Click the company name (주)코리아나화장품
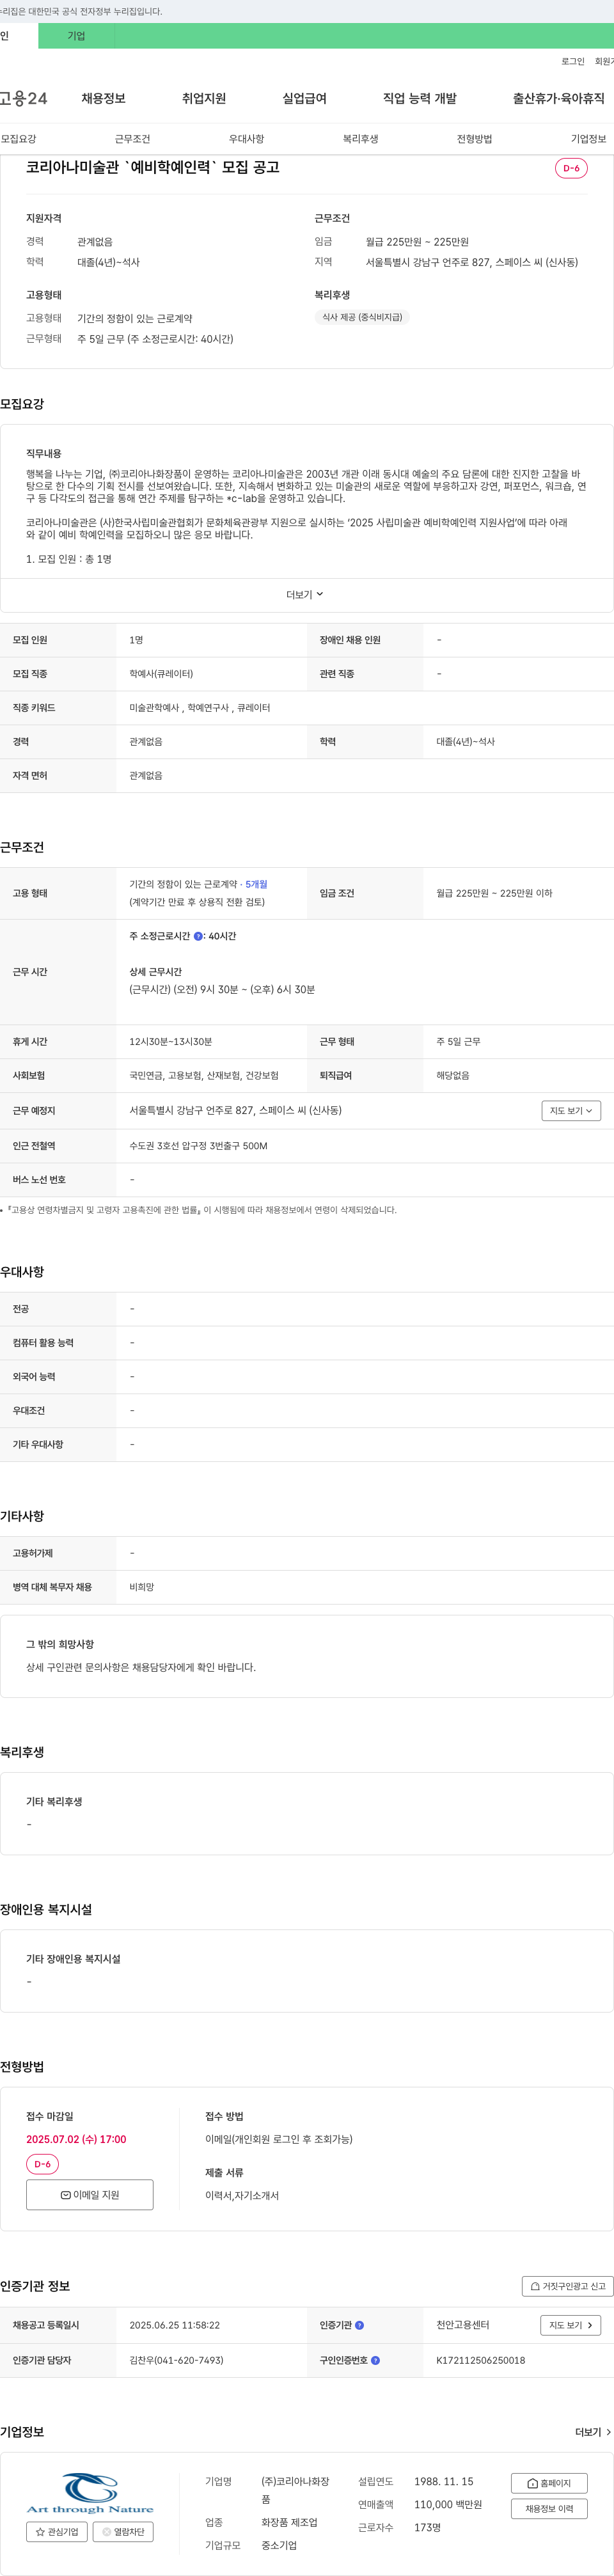 click(295, 2490)
